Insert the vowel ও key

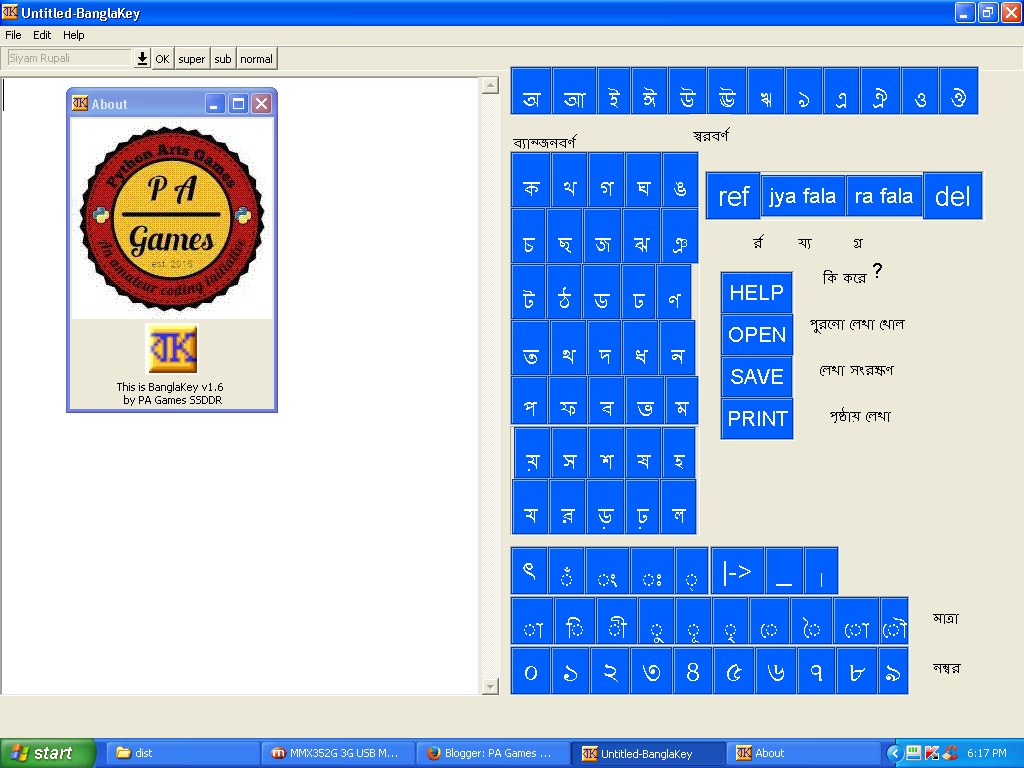click(x=920, y=91)
